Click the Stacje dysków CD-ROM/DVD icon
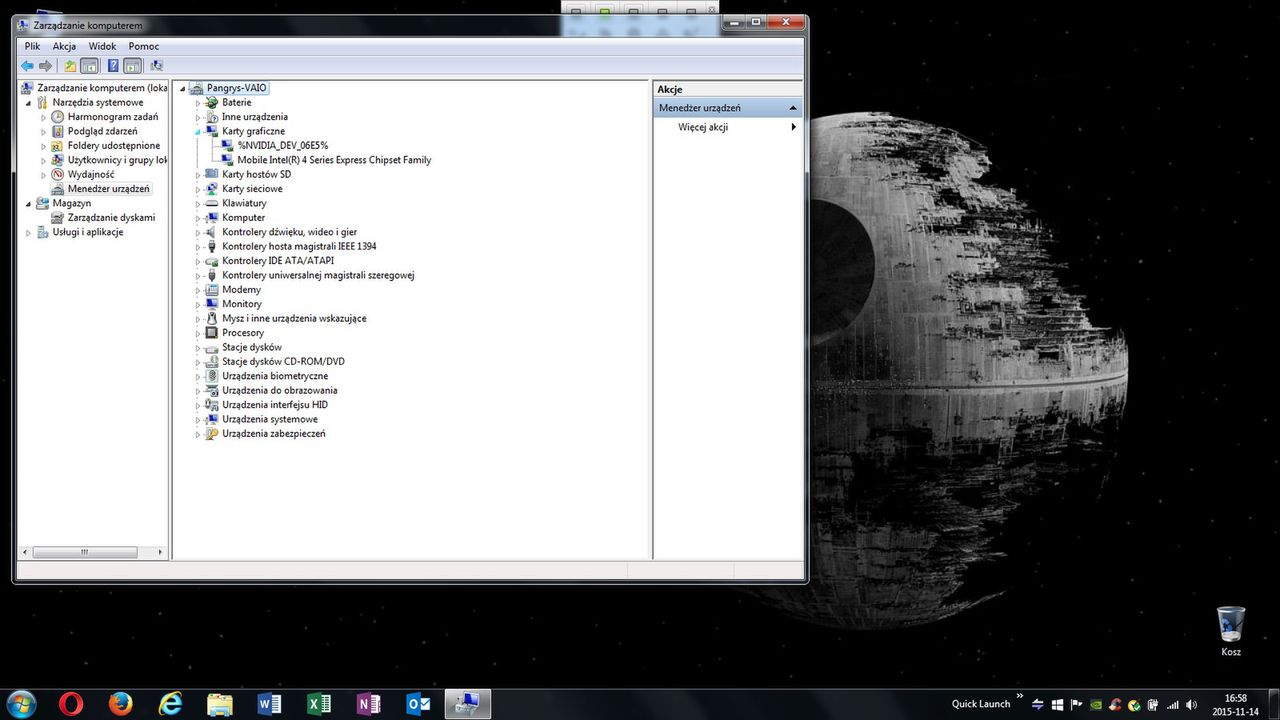The height and width of the screenshot is (720, 1280). (212, 362)
